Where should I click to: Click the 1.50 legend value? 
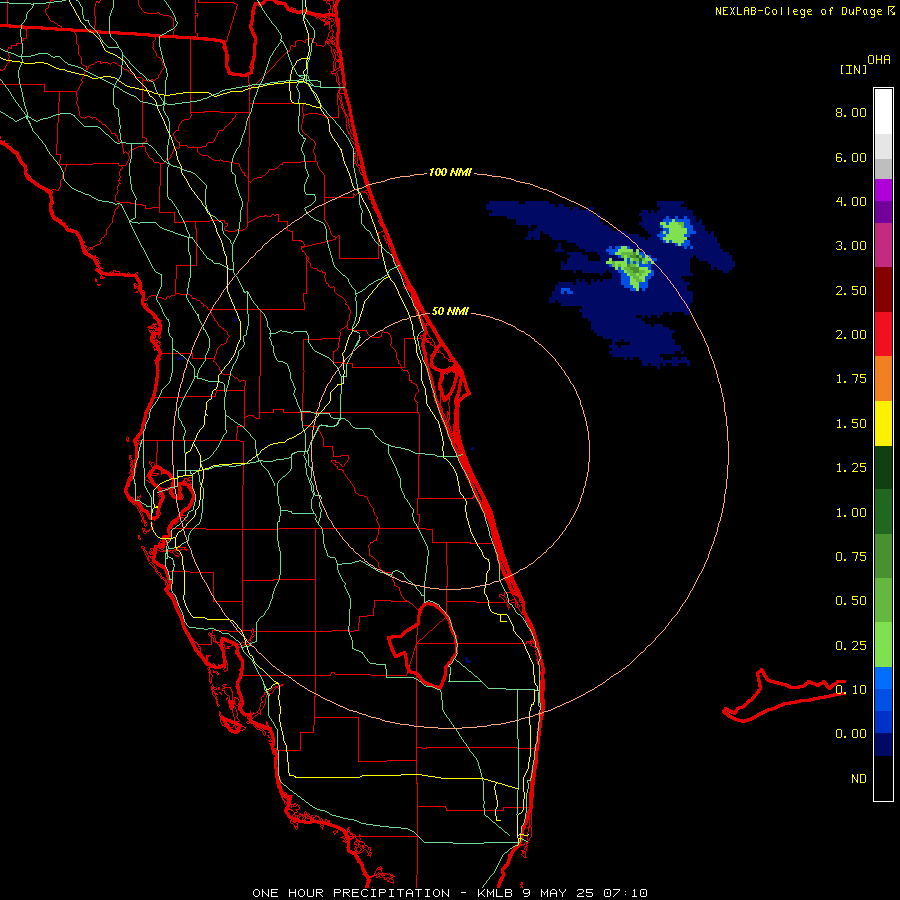click(851, 424)
